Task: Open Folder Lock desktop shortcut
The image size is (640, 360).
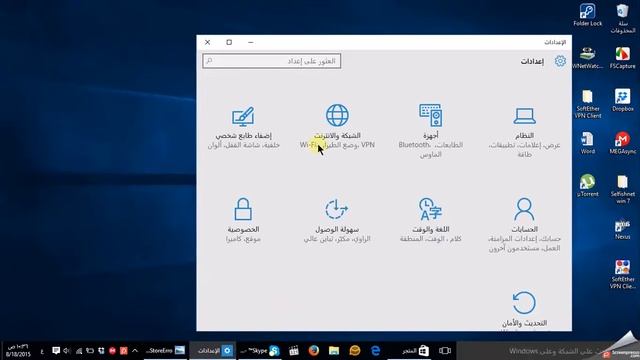Action: click(x=587, y=15)
